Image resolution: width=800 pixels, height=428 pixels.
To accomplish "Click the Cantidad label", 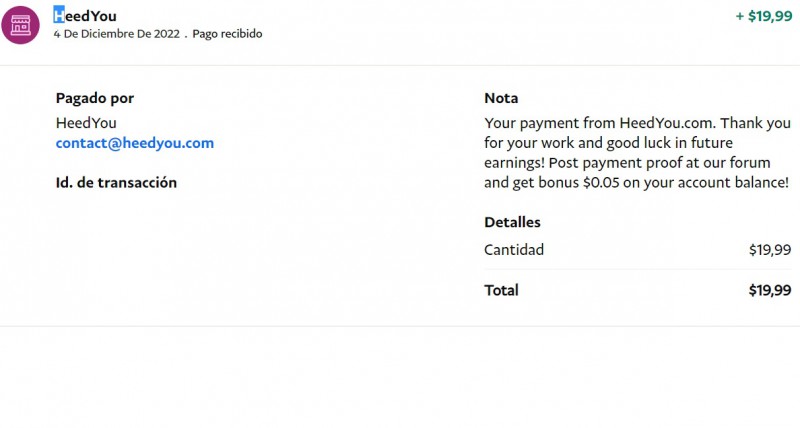I will [514, 250].
